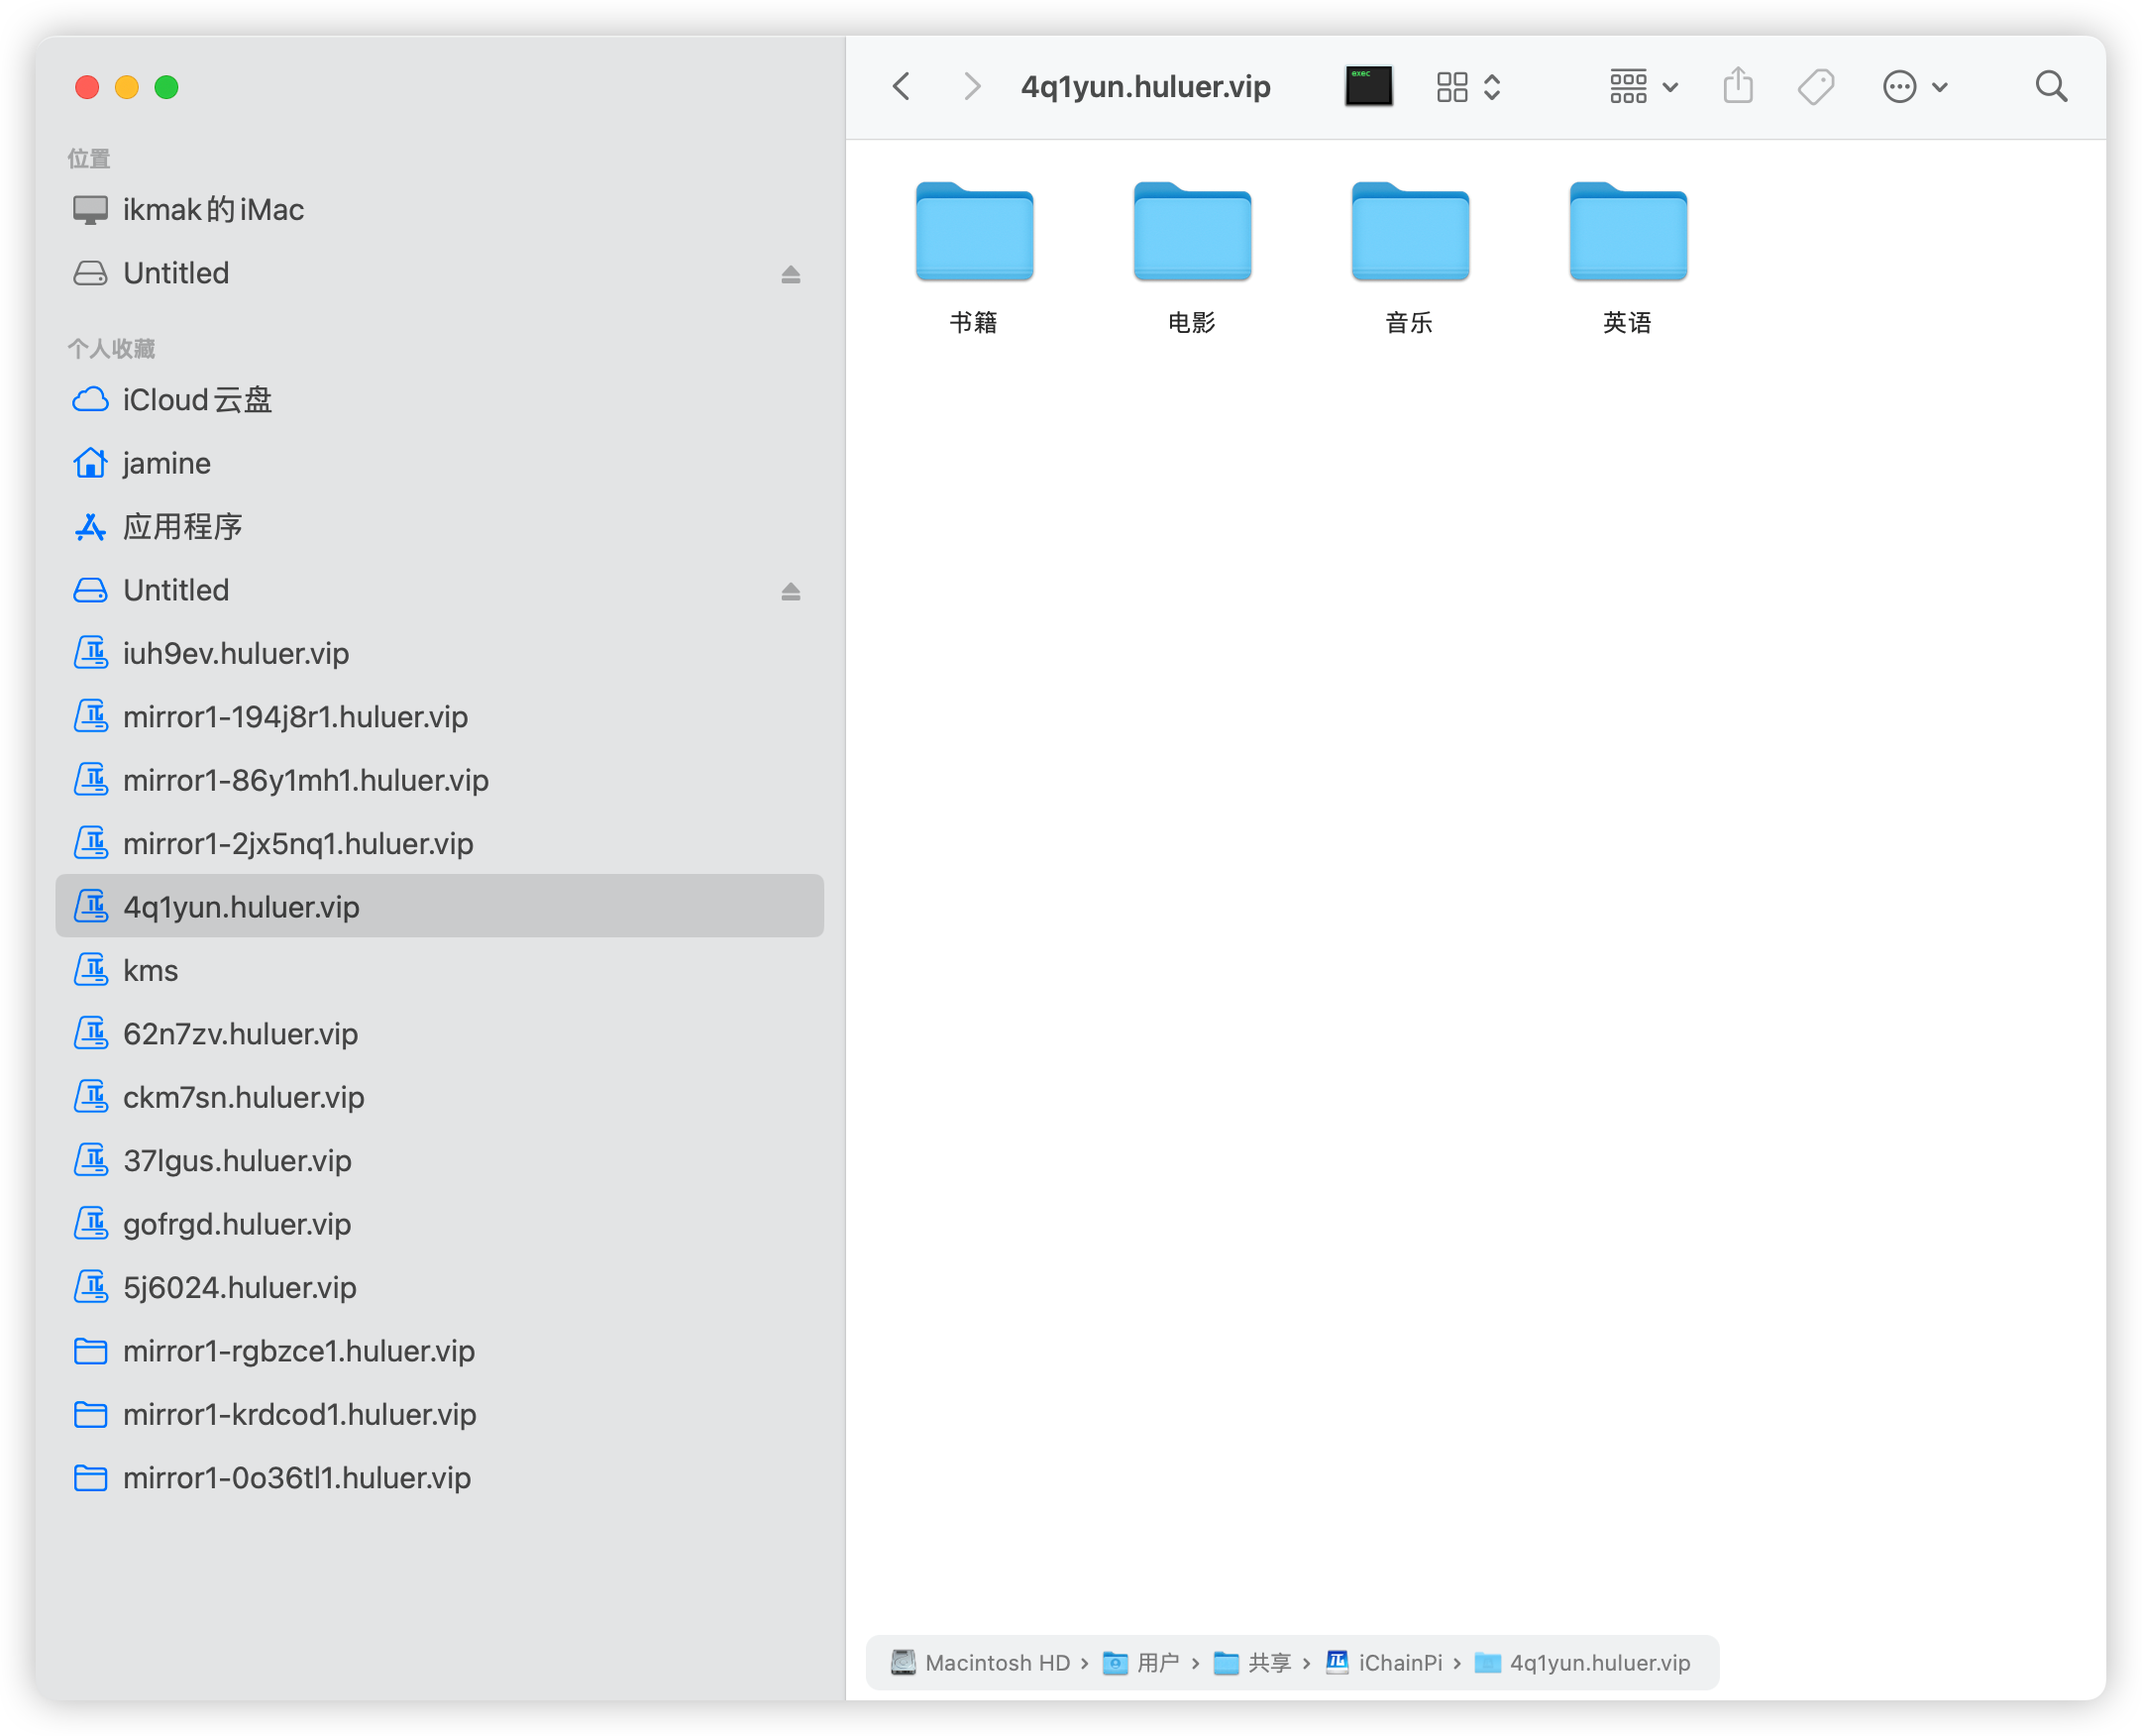Open Untitled under 个人收藏
Viewport: 2142px width, 1736px height.
439,590
